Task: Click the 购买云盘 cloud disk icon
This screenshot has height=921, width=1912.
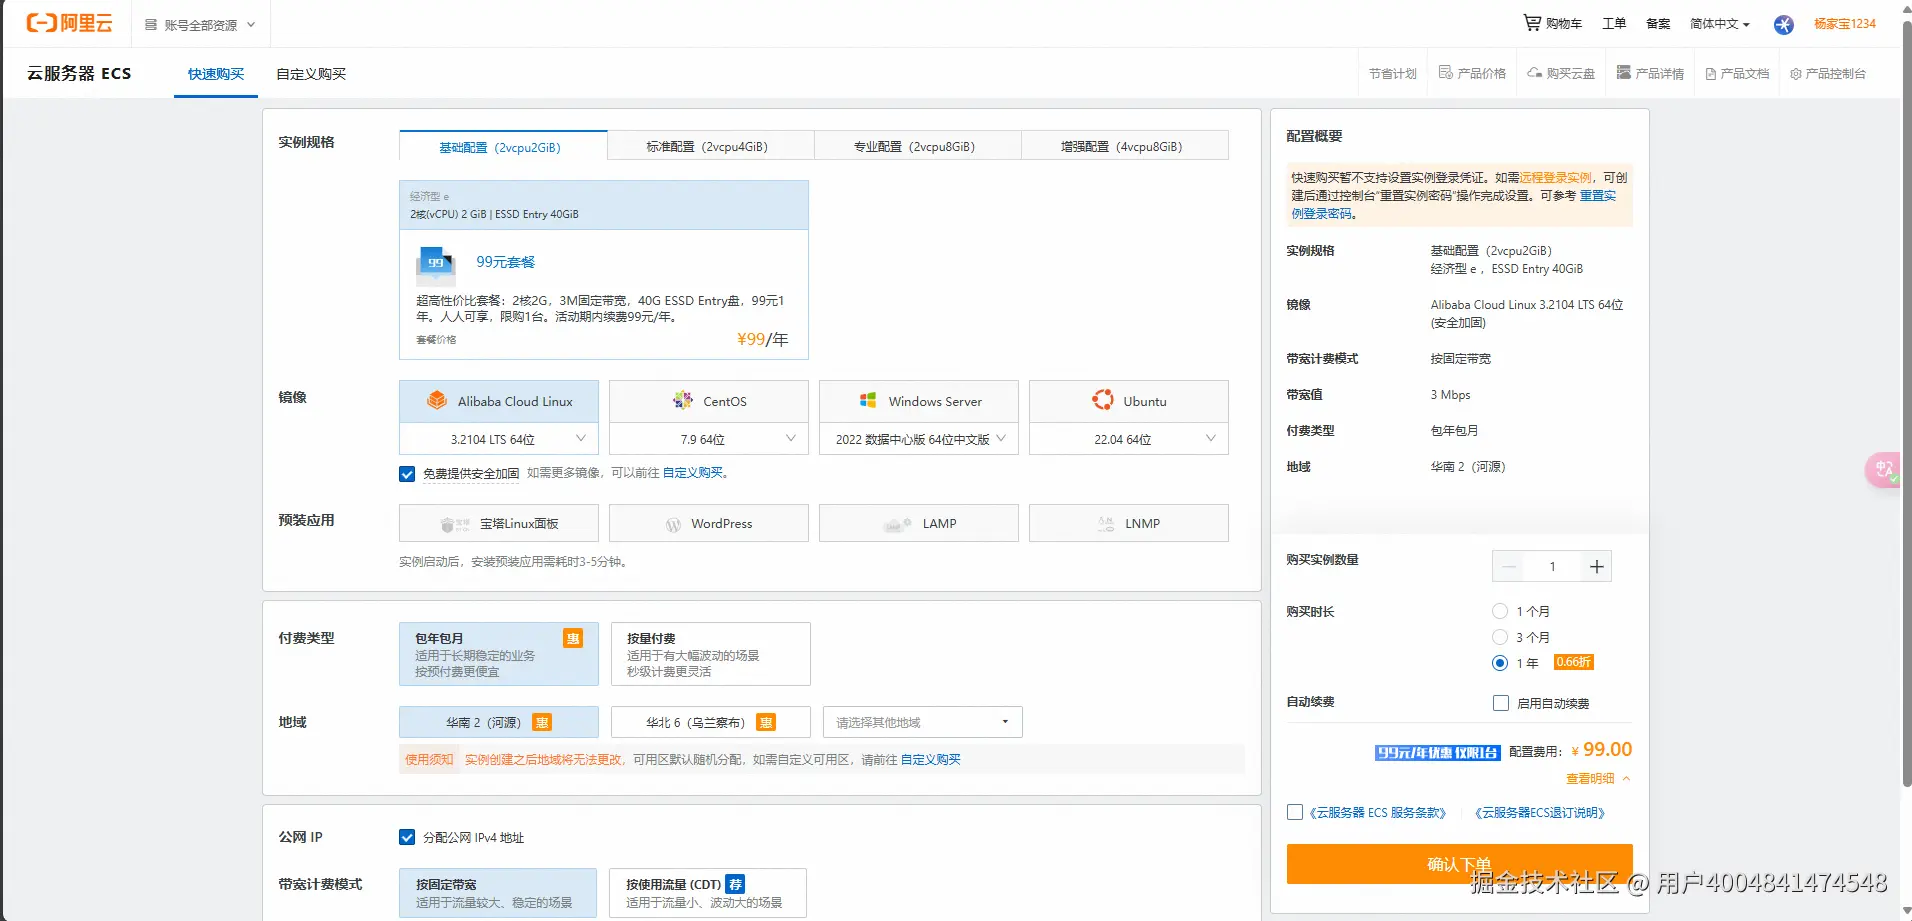Action: (x=1534, y=73)
